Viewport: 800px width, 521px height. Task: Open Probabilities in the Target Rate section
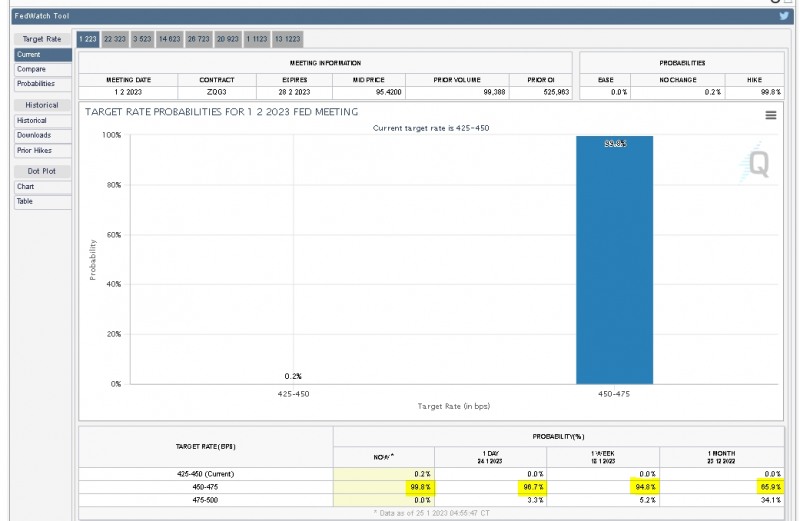(43, 84)
